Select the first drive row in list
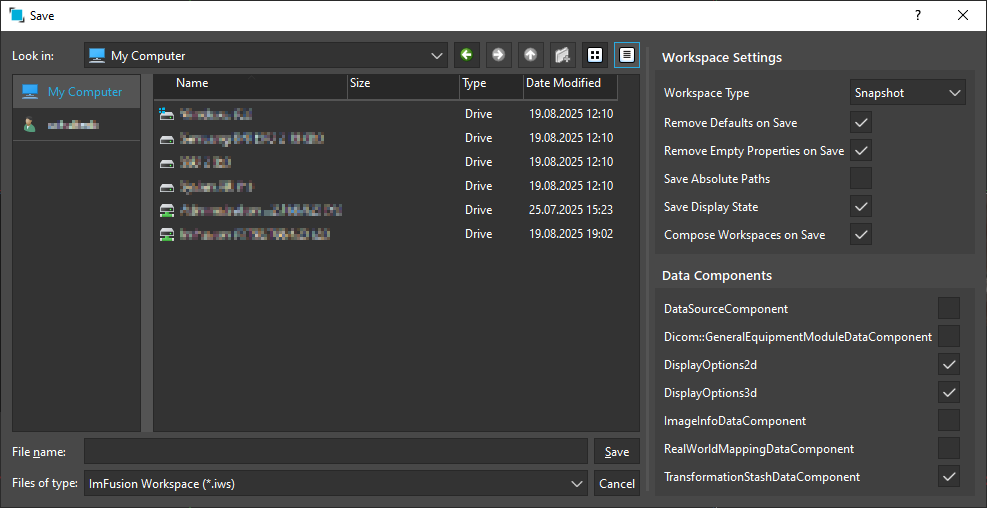 386,114
